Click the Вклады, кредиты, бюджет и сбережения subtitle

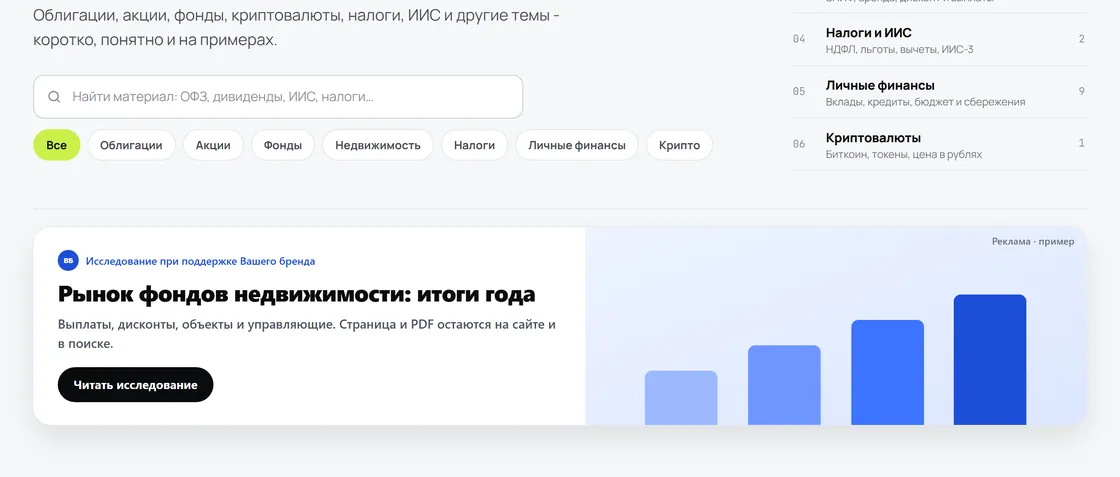click(926, 102)
